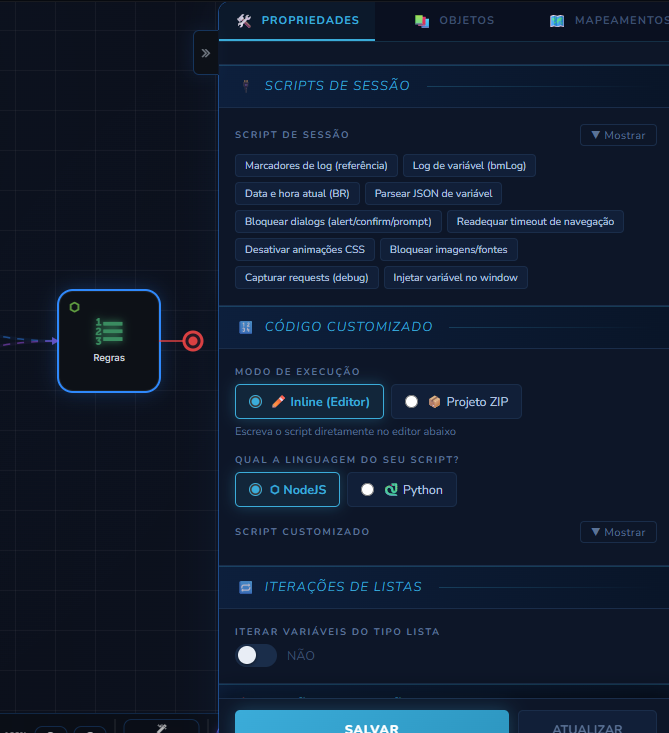This screenshot has width=669, height=733.
Task: Select Projeto ZIP execution mode
Action: click(x=456, y=402)
